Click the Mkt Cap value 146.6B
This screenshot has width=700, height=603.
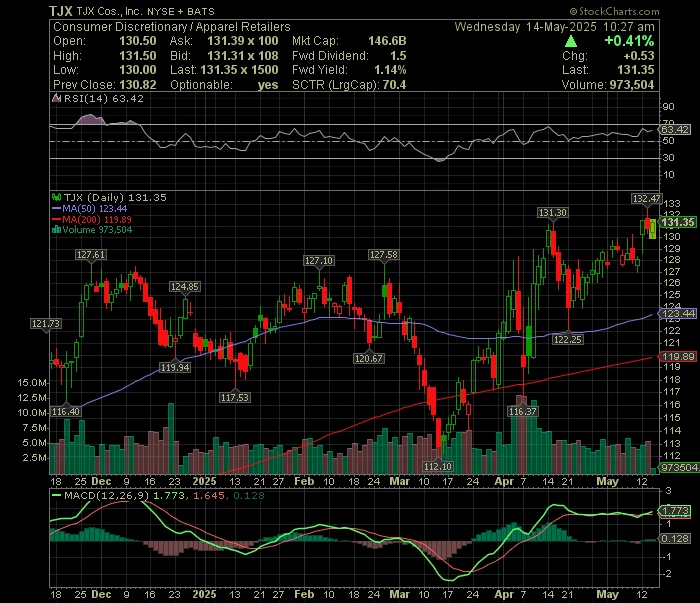[x=387, y=41]
